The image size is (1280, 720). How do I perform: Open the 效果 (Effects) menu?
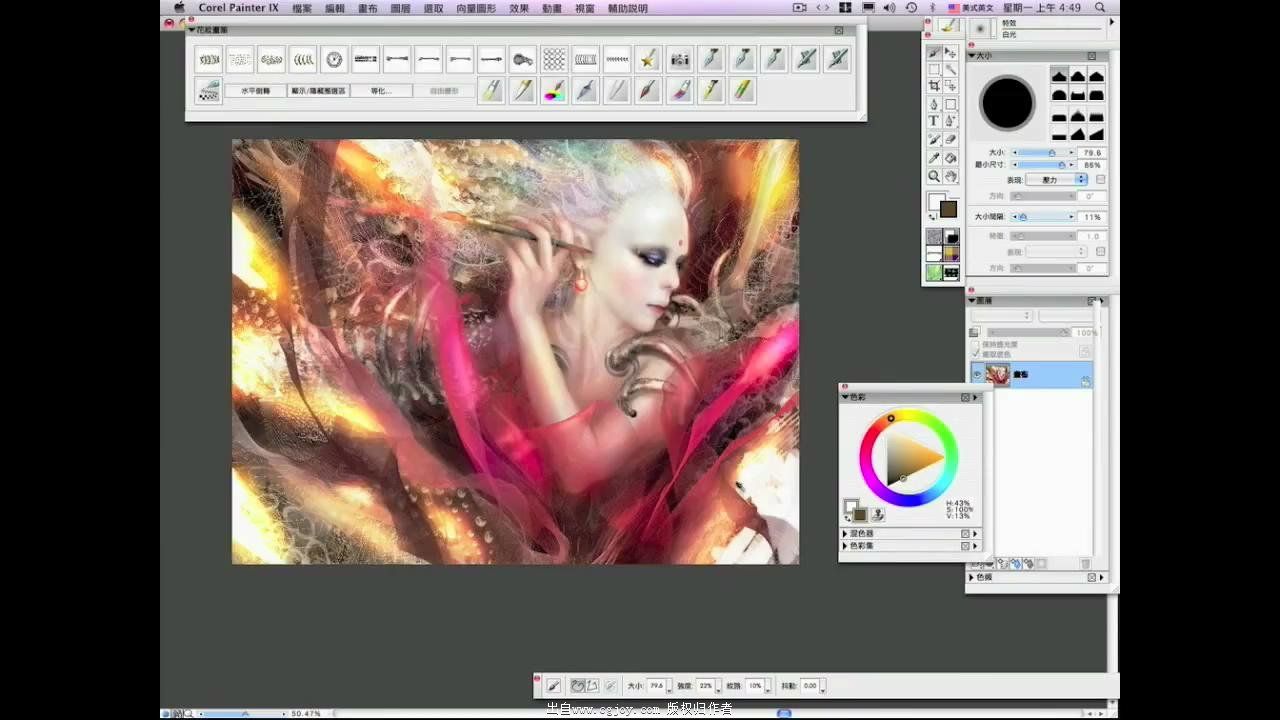[519, 8]
